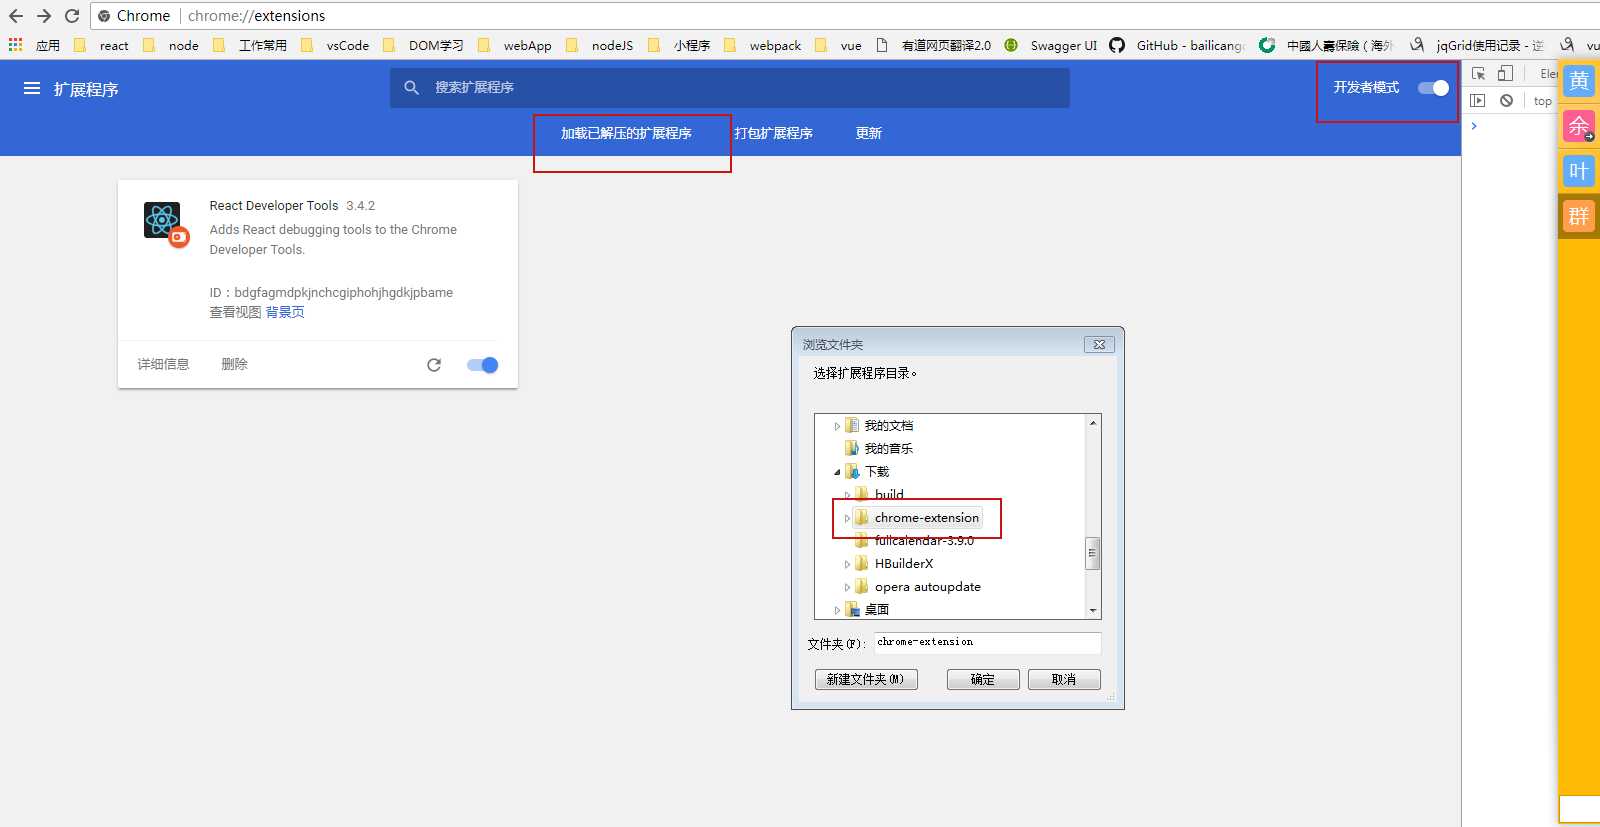Open the webpack bookmark folder
1600x827 pixels.
(x=763, y=45)
